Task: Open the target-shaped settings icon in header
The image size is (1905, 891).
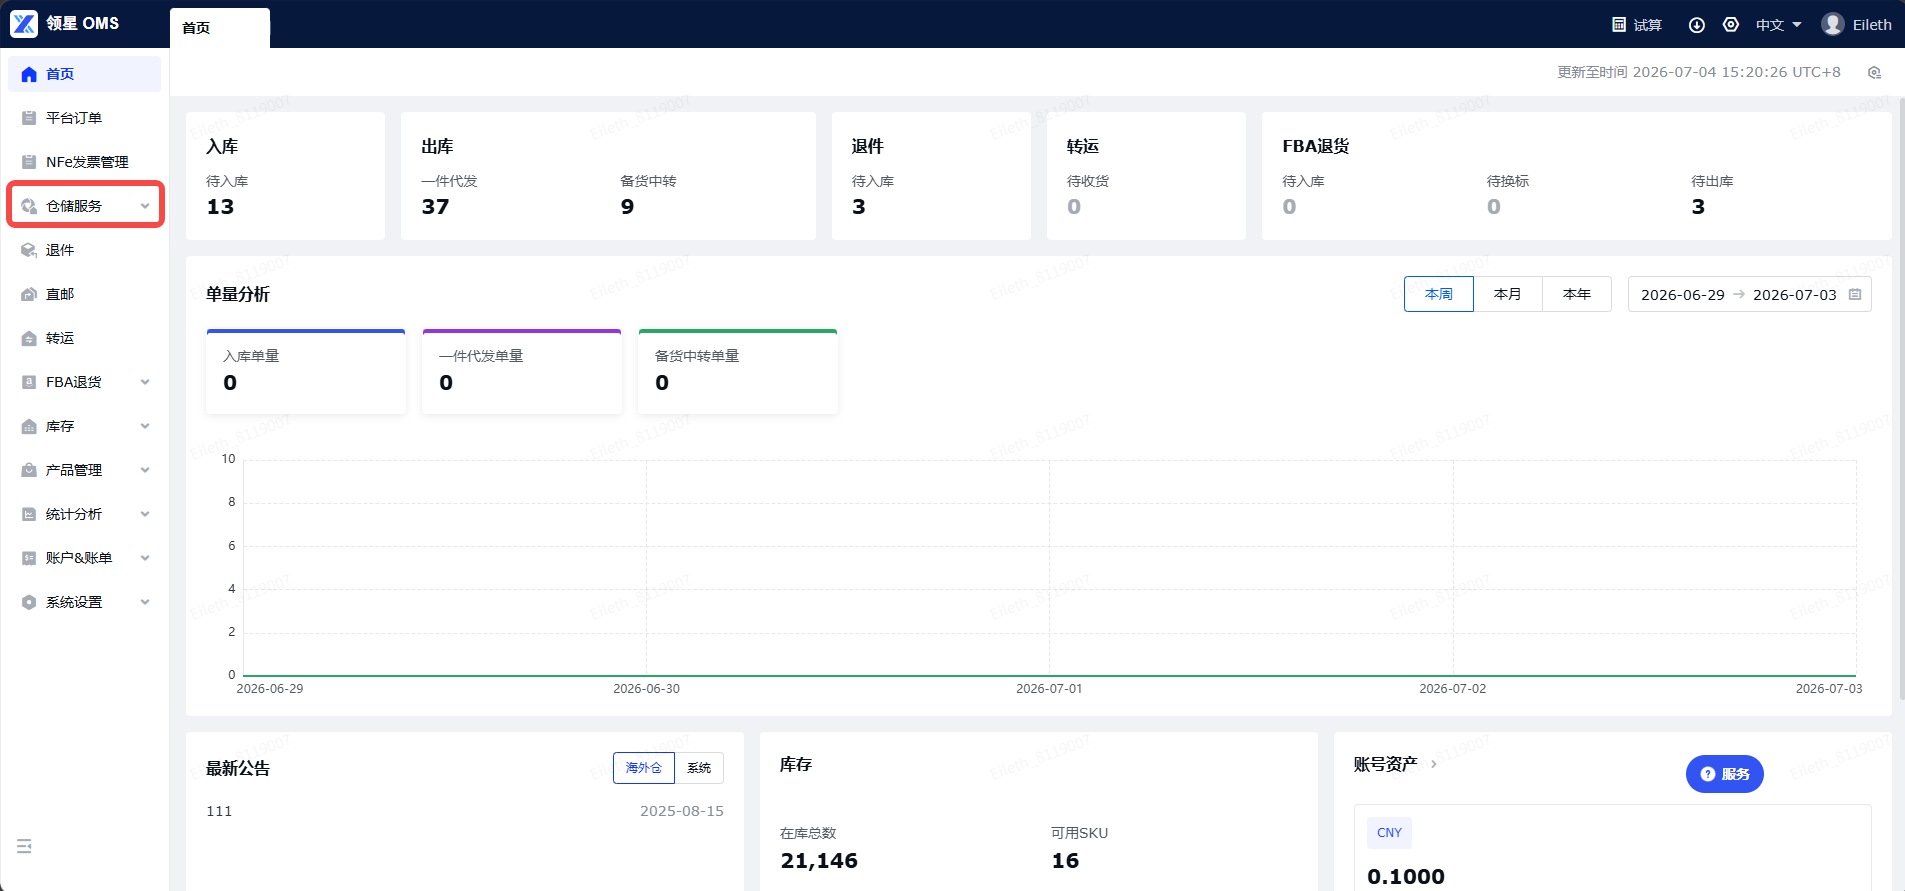Action: pyautogui.click(x=1731, y=25)
